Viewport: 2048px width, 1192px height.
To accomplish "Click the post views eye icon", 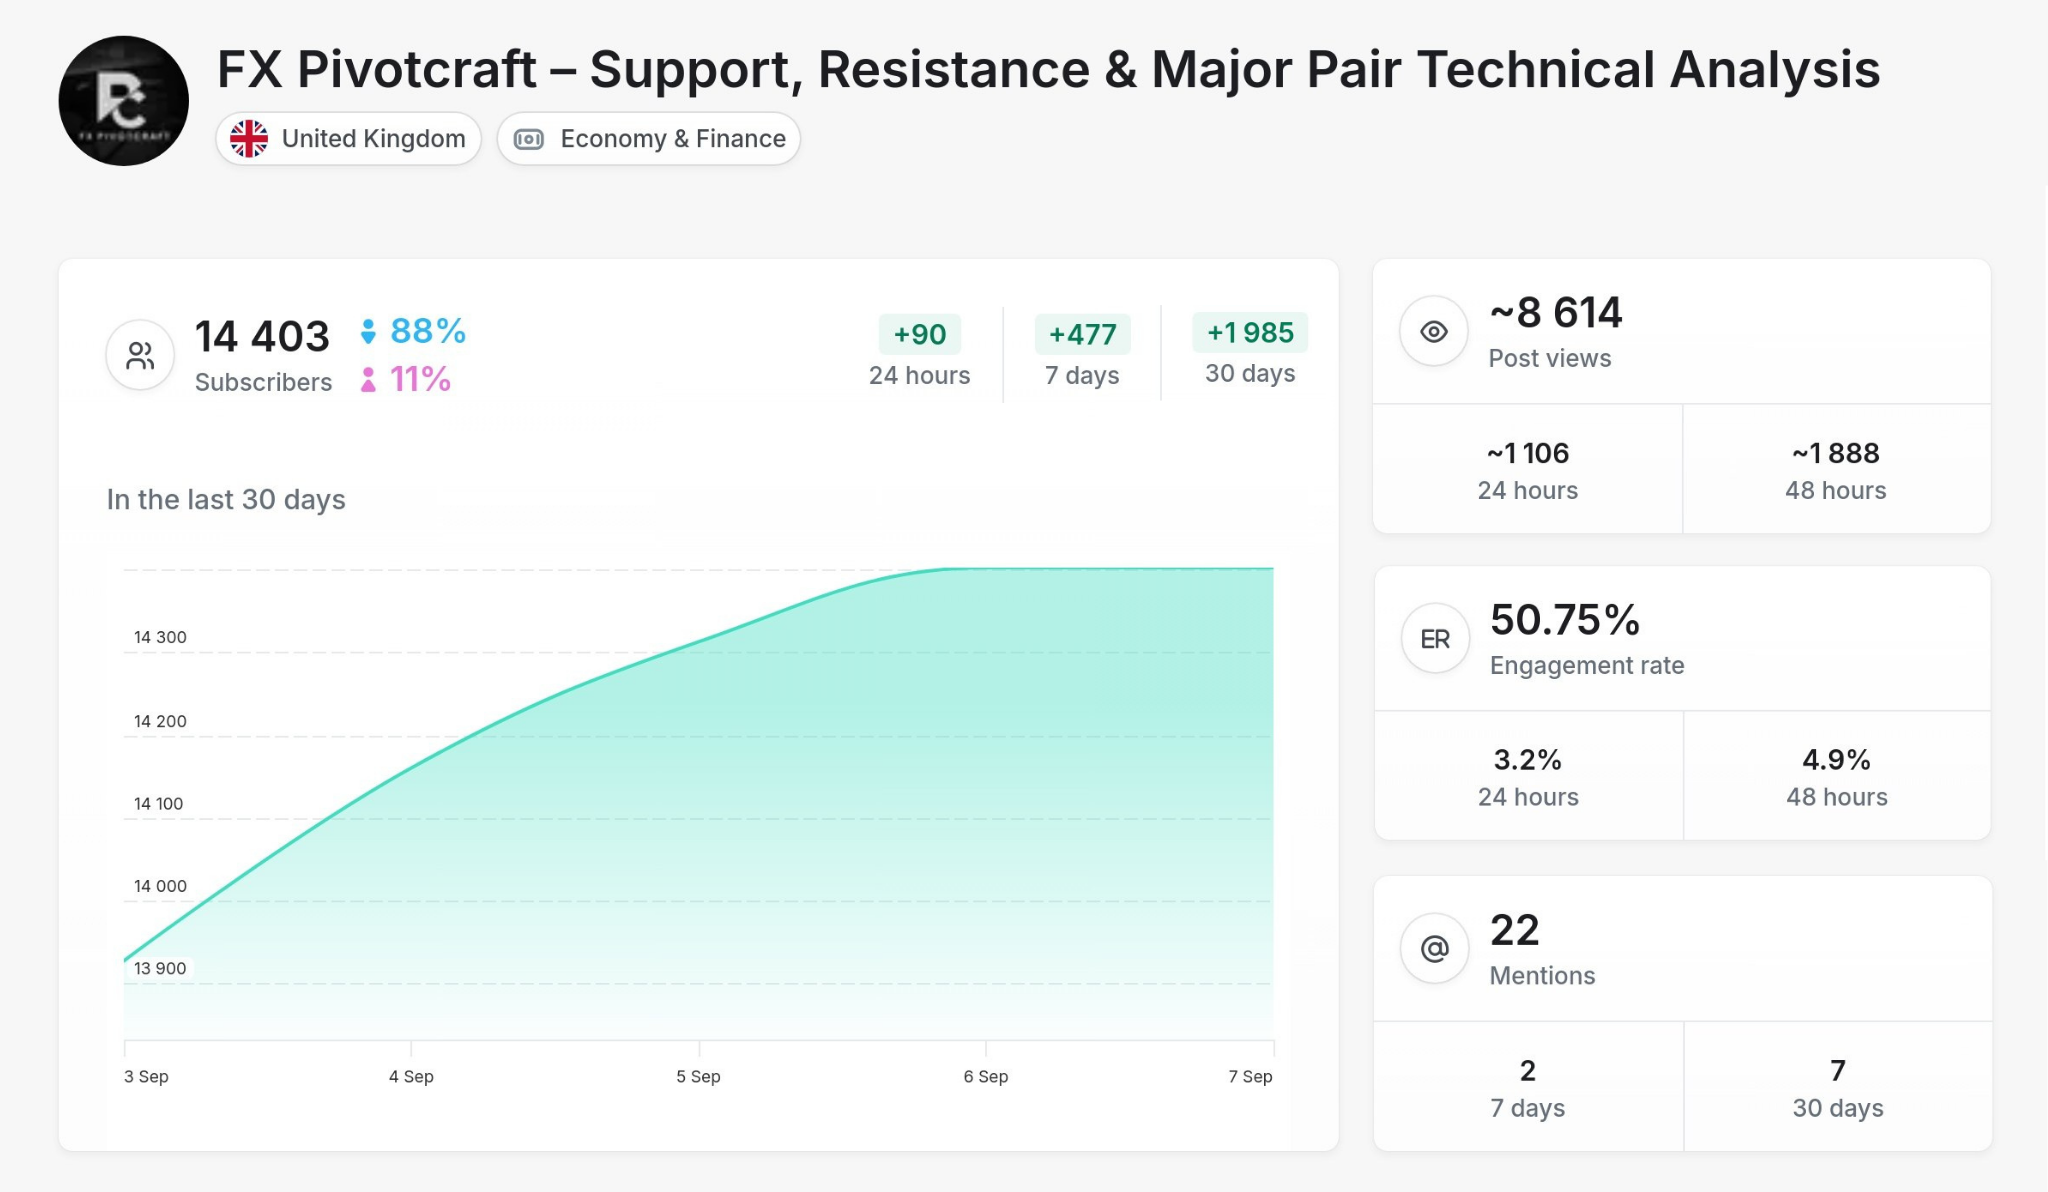I will pyautogui.click(x=1434, y=332).
